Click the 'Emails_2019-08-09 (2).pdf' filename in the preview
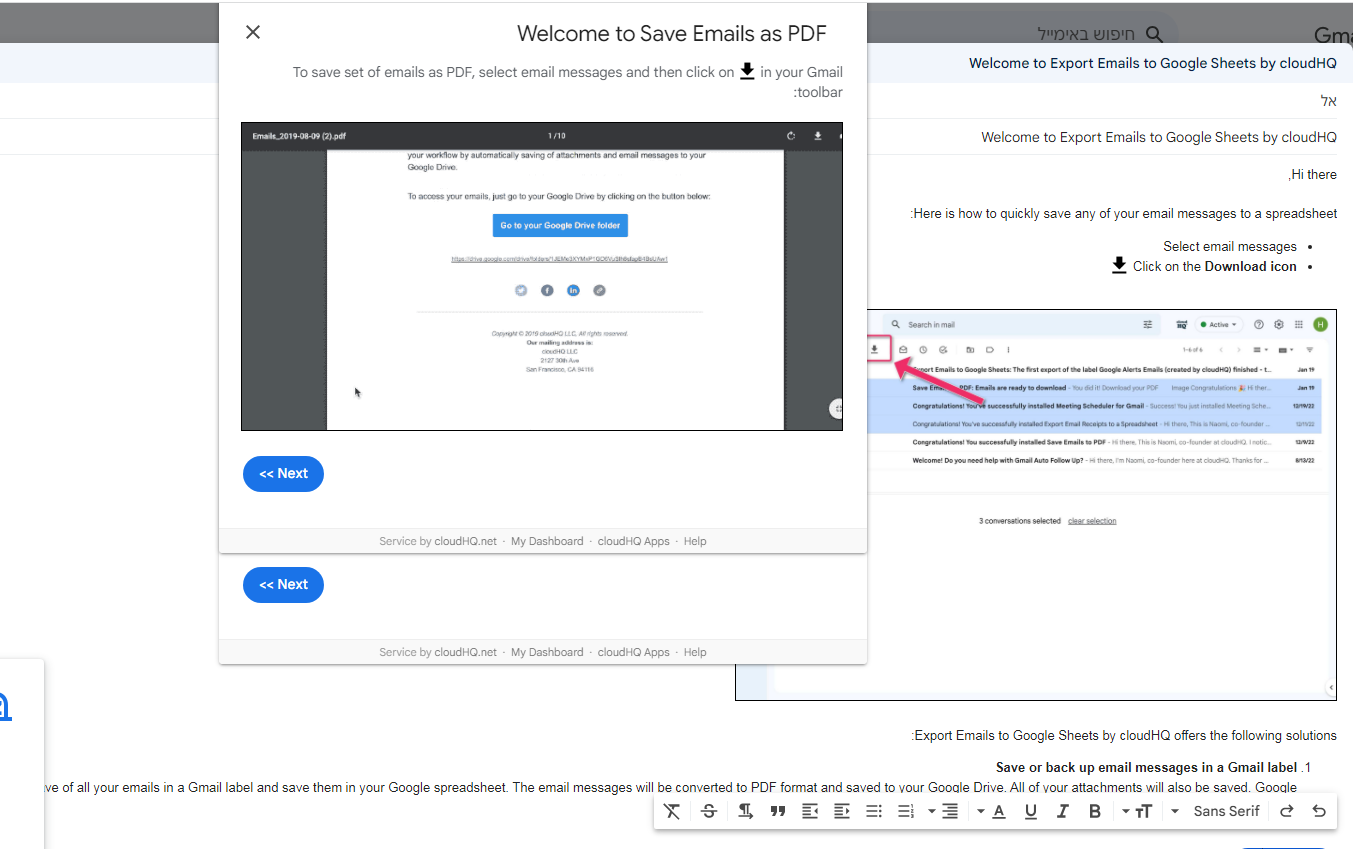1353x849 pixels. pyautogui.click(x=299, y=136)
